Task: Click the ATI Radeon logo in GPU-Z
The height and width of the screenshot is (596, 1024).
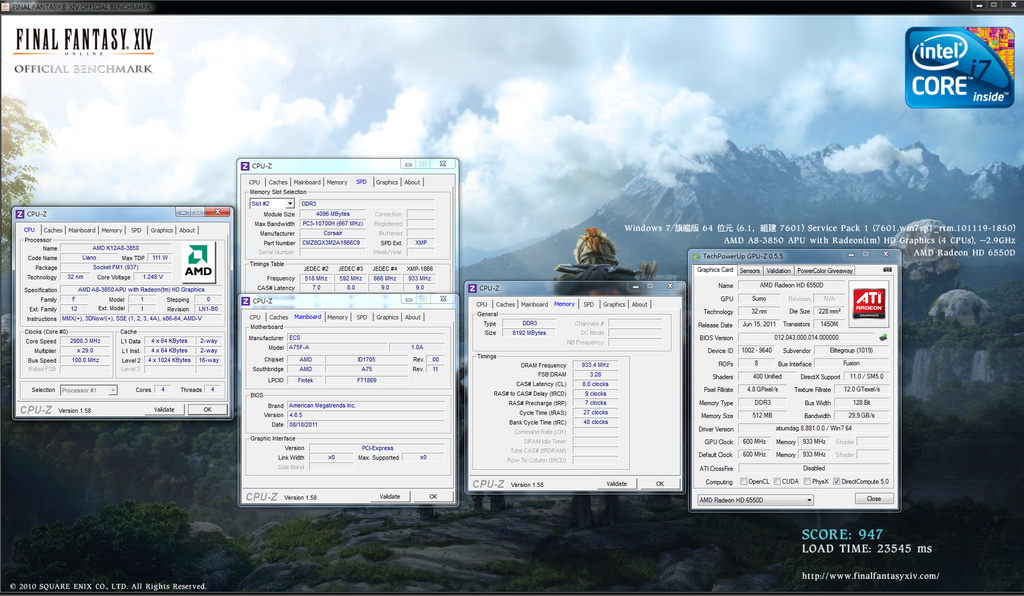Action: (x=869, y=304)
